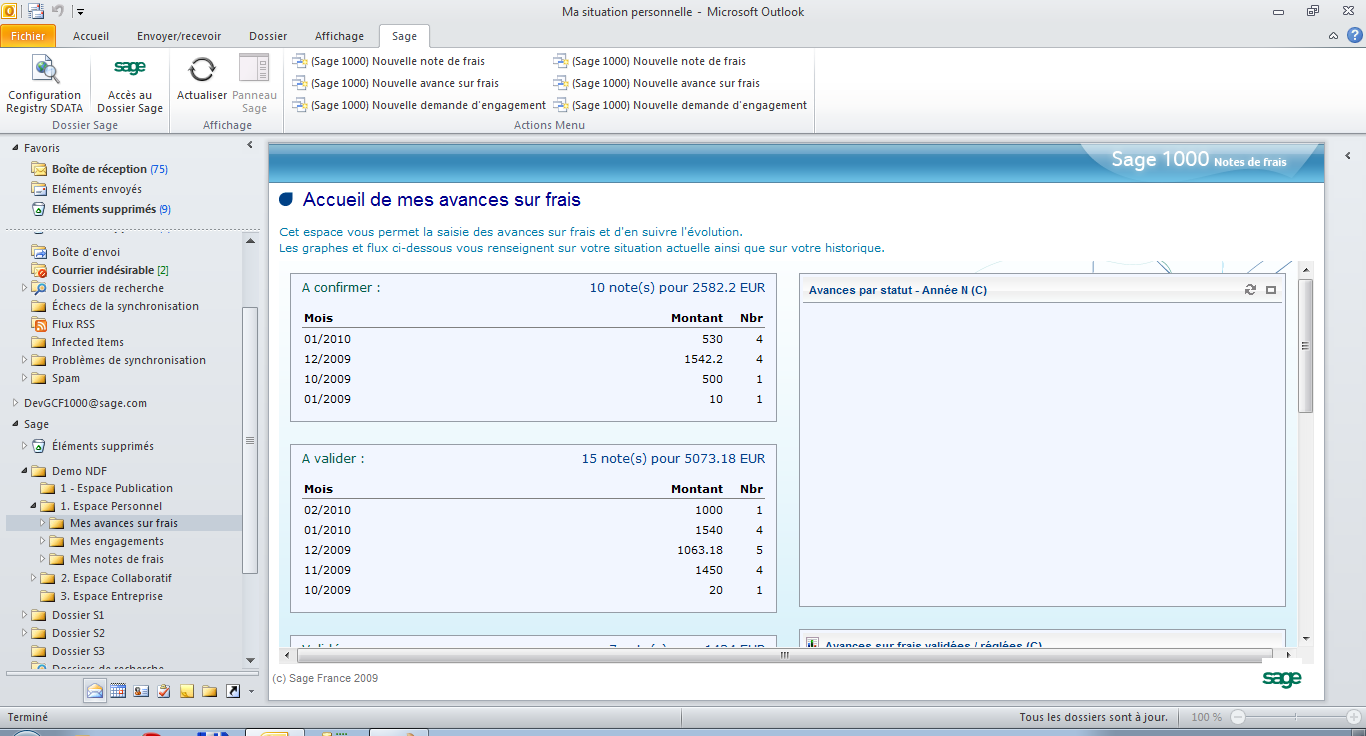Screen dimensions: 1366x736
Task: Switch to Notes view in navigation bar
Action: (x=187, y=691)
